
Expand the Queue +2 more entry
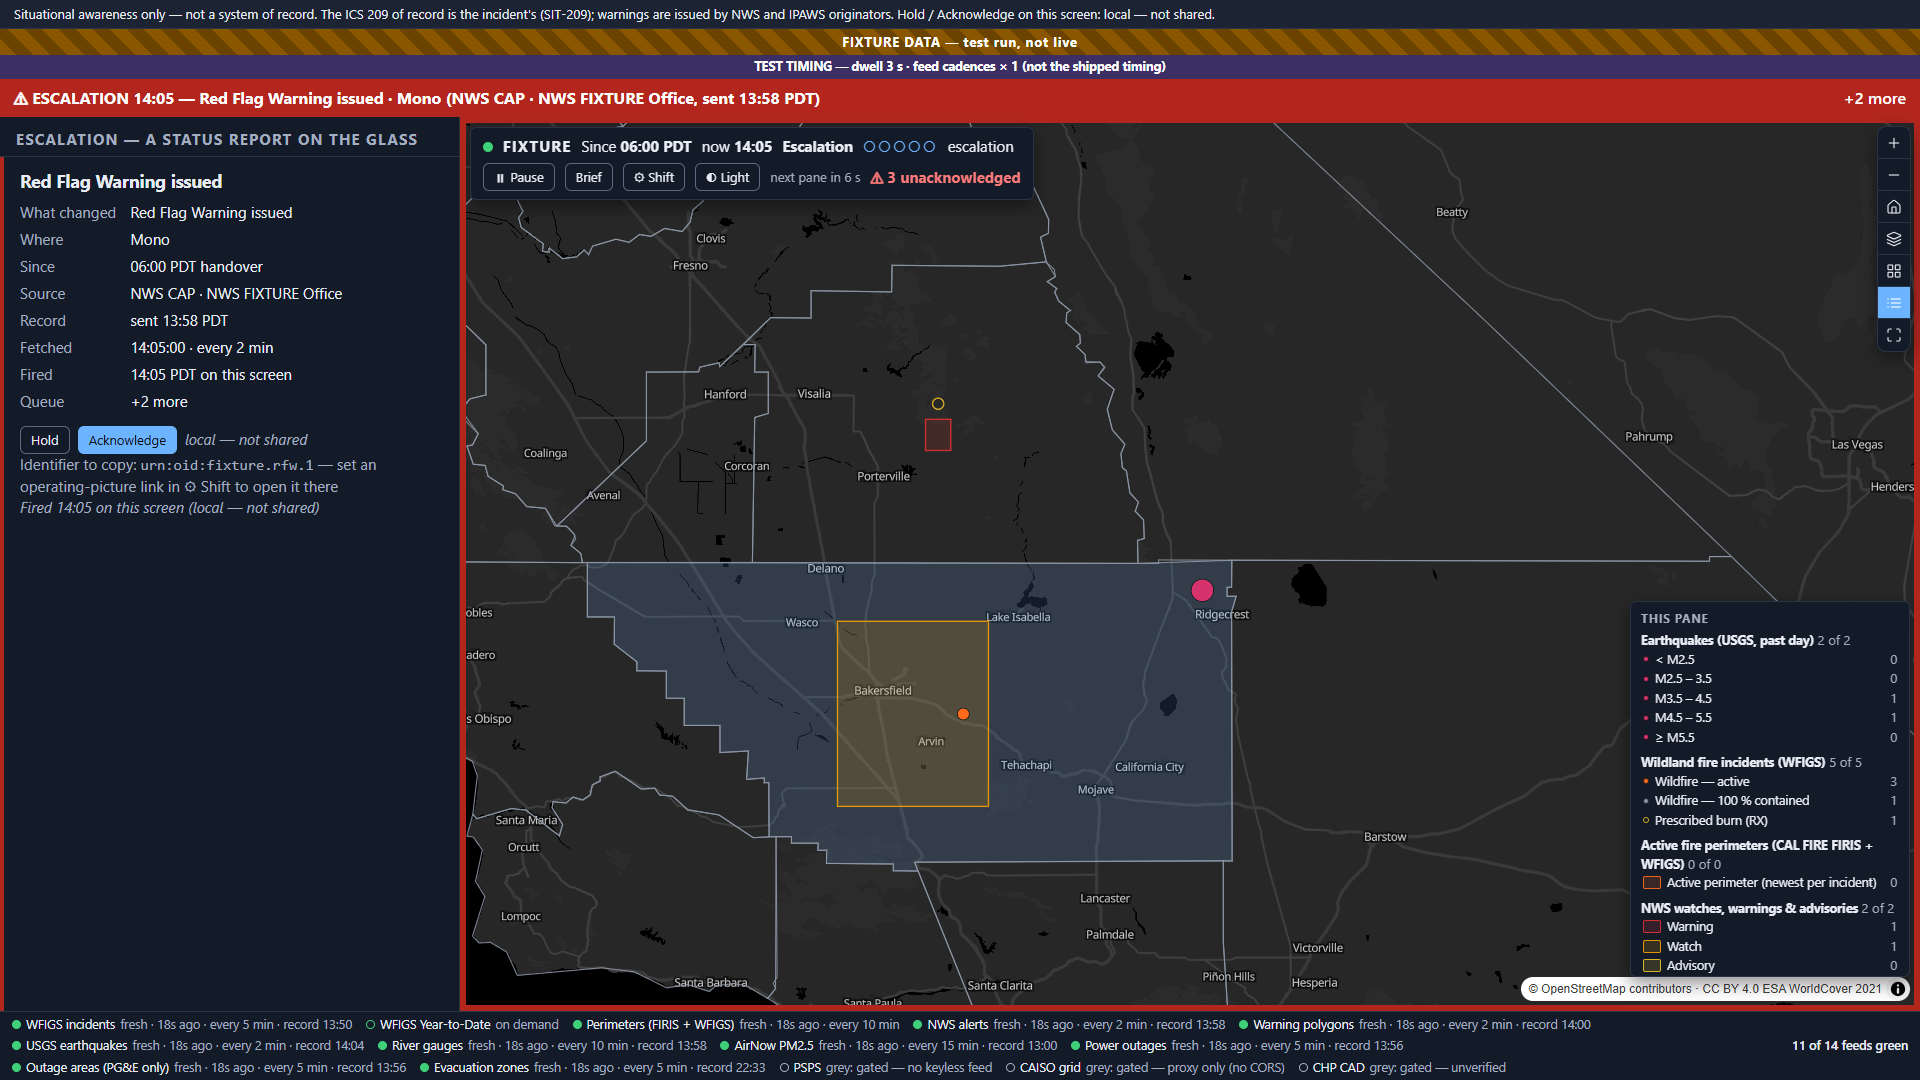[x=159, y=402]
